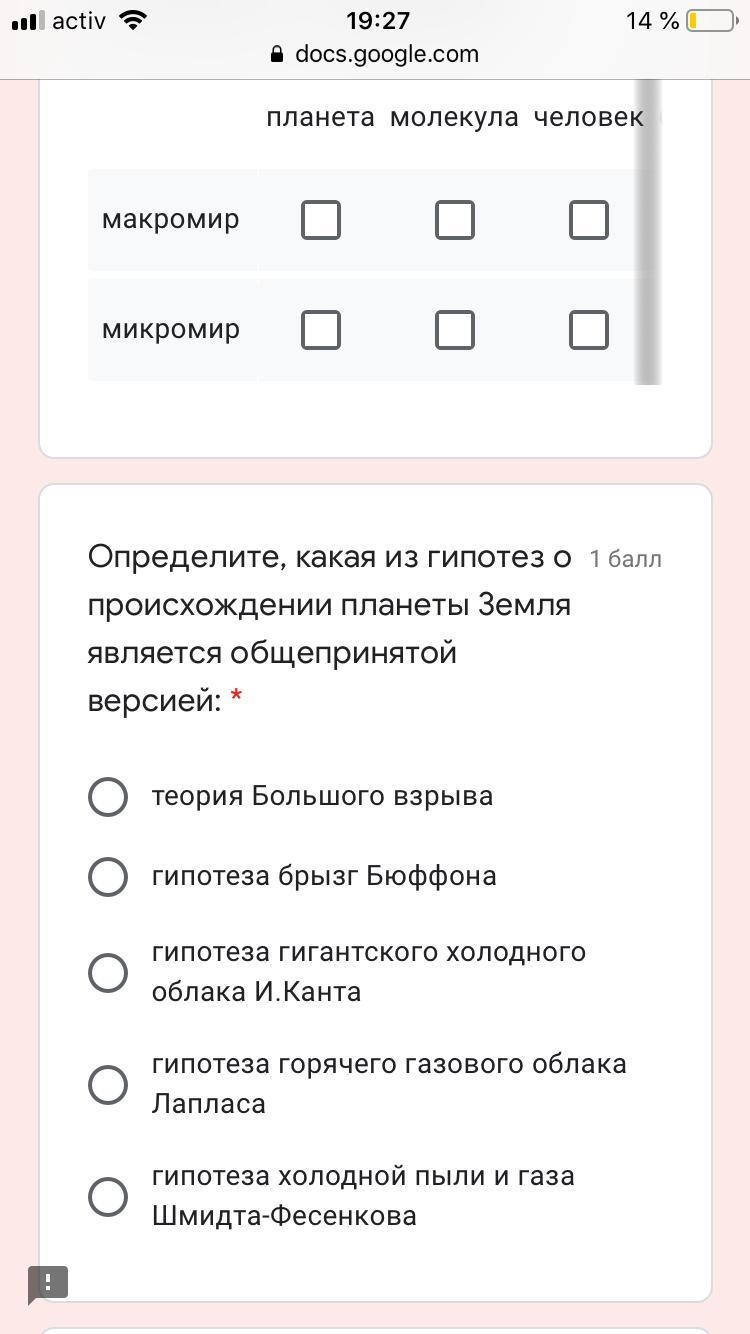The height and width of the screenshot is (1334, 750).
Task: Check микромир box under молекула
Action: pyautogui.click(x=455, y=330)
